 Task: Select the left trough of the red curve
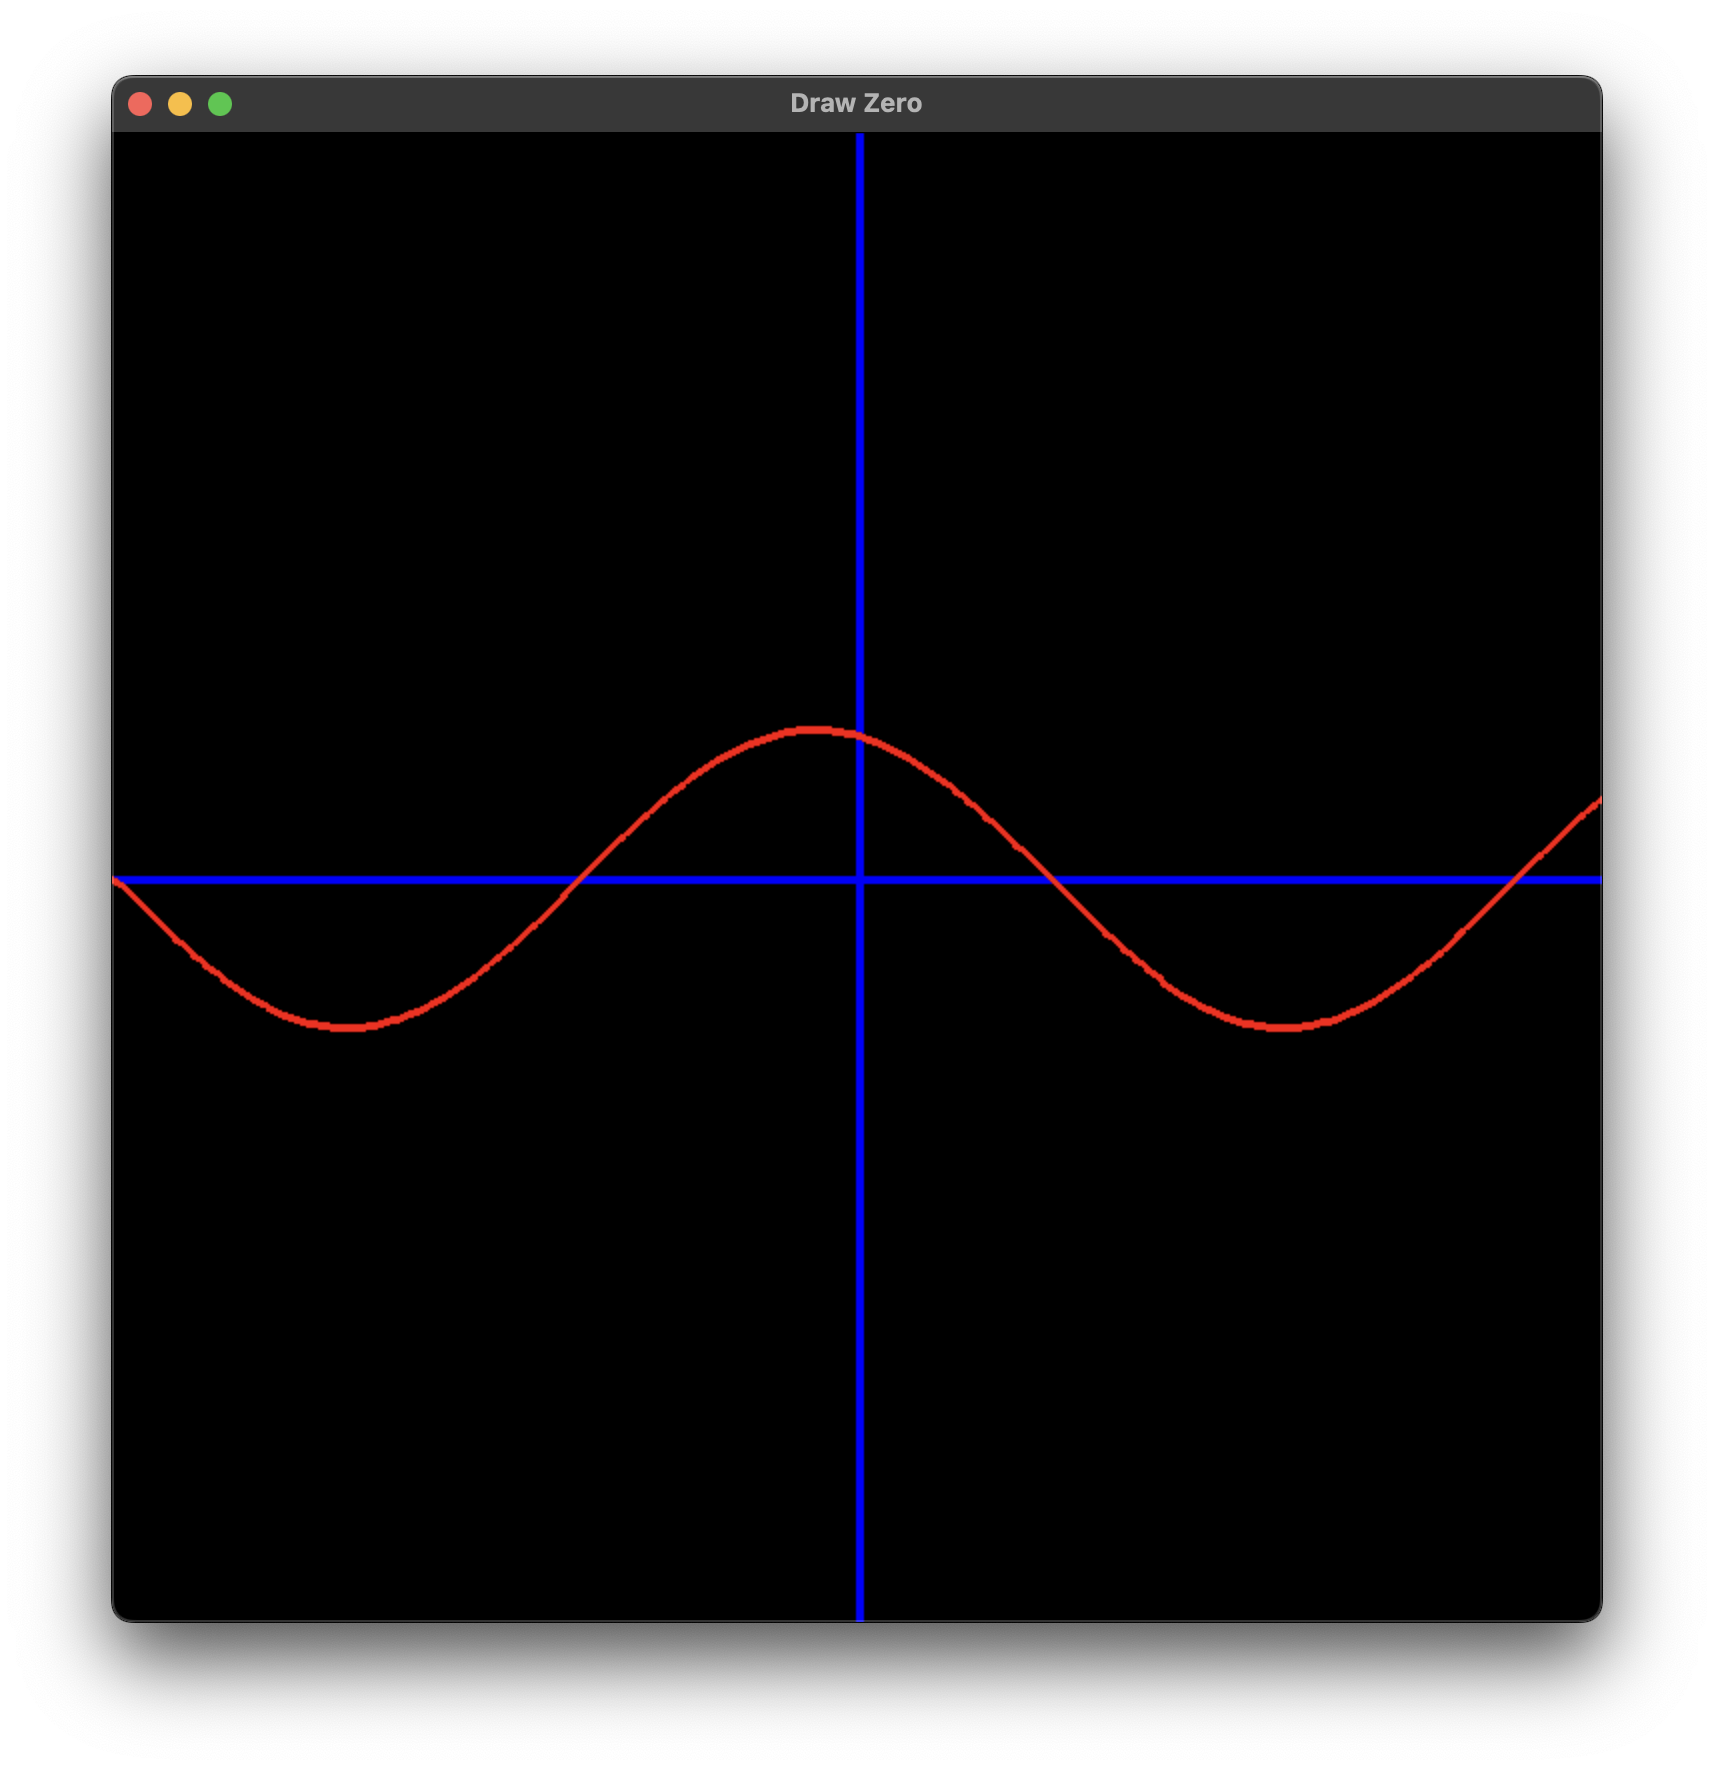click(348, 1027)
